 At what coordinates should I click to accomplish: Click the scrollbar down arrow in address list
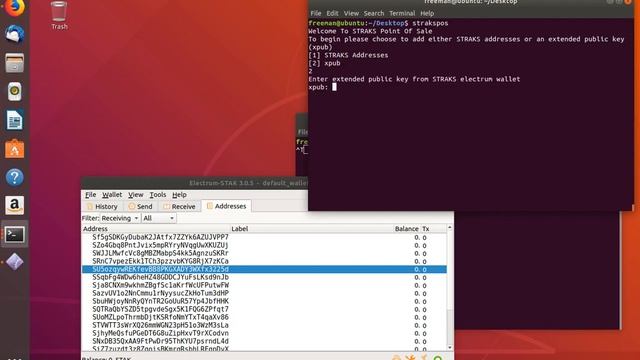click(450, 348)
